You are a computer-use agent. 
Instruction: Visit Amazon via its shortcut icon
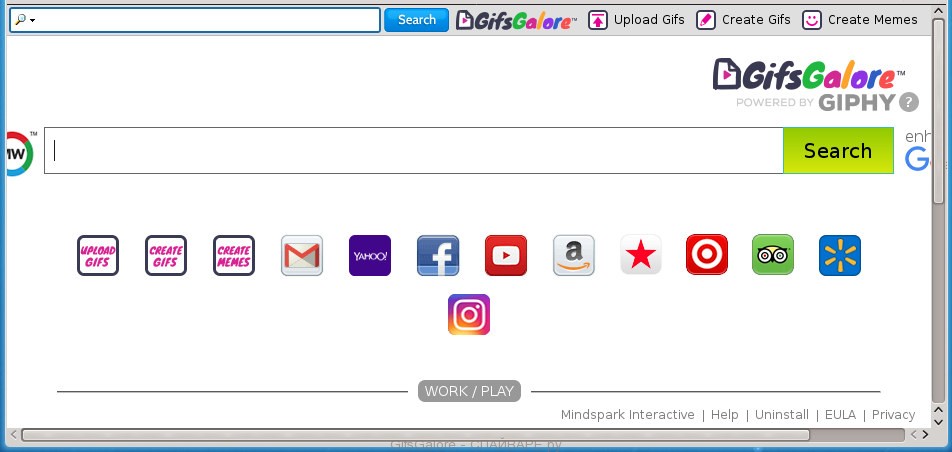pos(574,255)
